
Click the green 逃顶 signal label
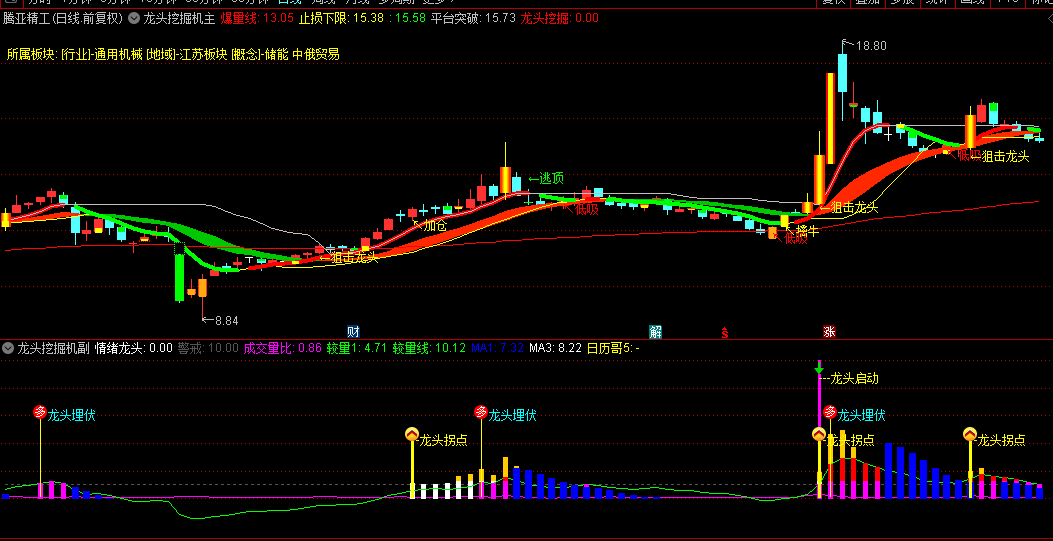552,179
